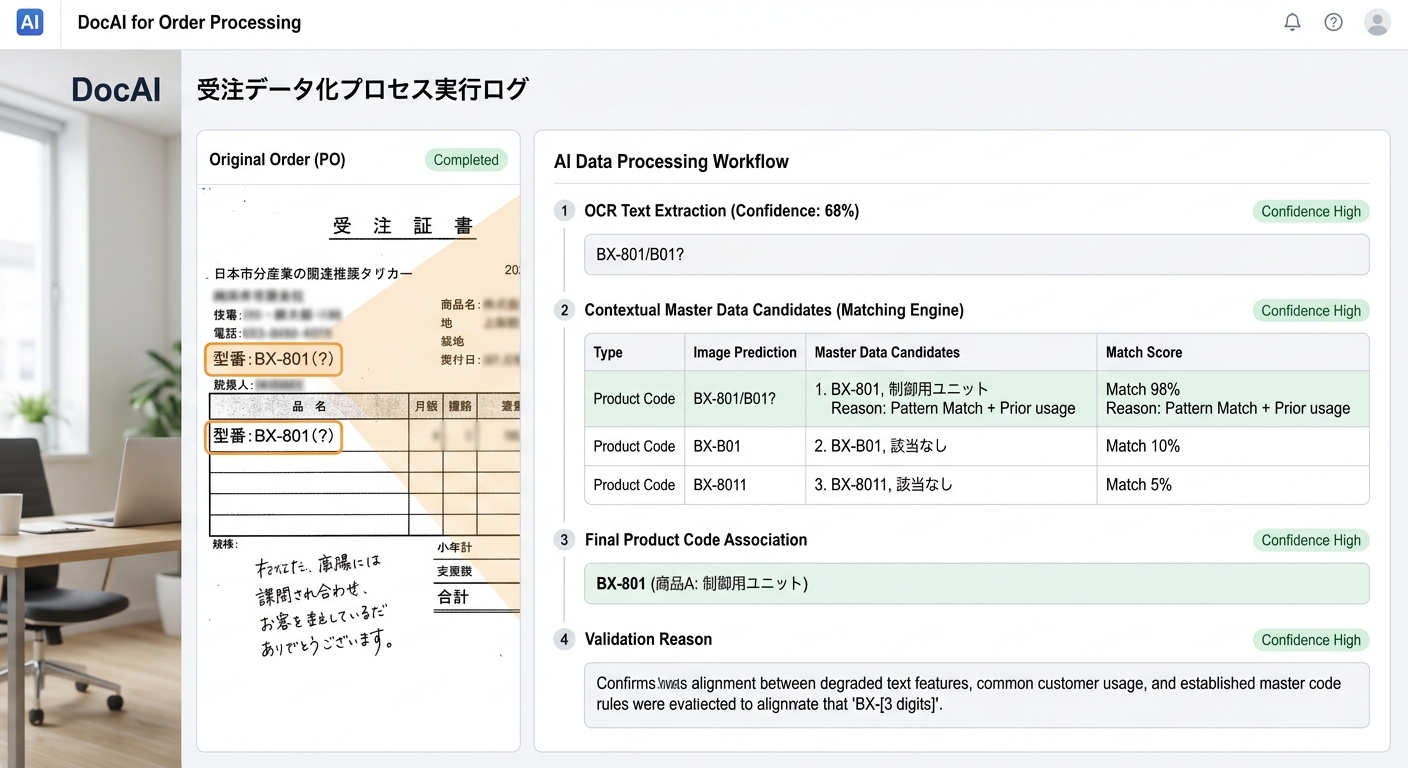The image size is (1408, 768).
Task: Select the final code field BX-801 (商品A: 制御用ユニット)
Action: coord(976,583)
